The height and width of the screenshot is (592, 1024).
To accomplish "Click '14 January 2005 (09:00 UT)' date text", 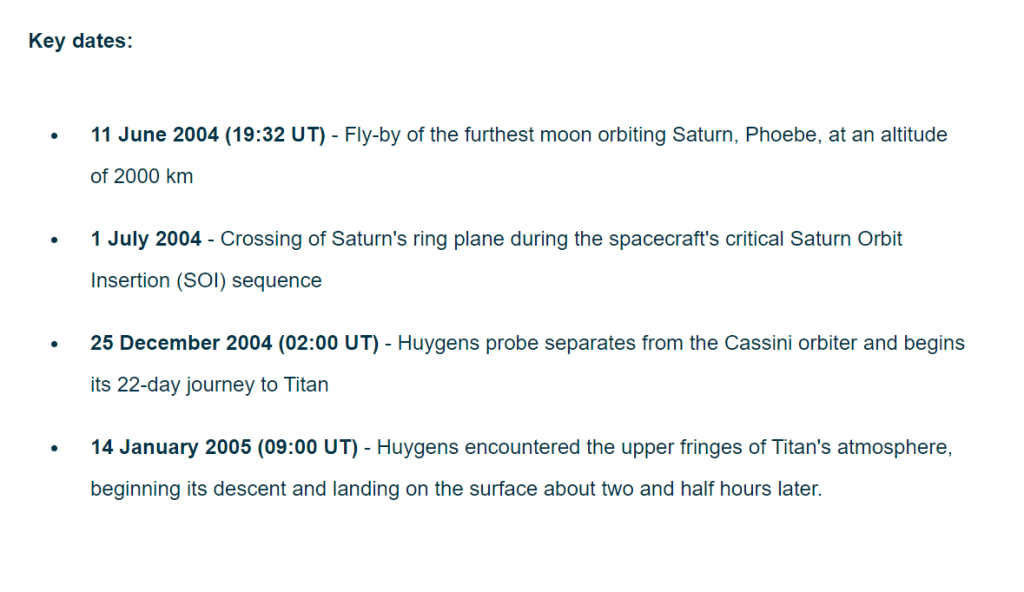I will (224, 447).
